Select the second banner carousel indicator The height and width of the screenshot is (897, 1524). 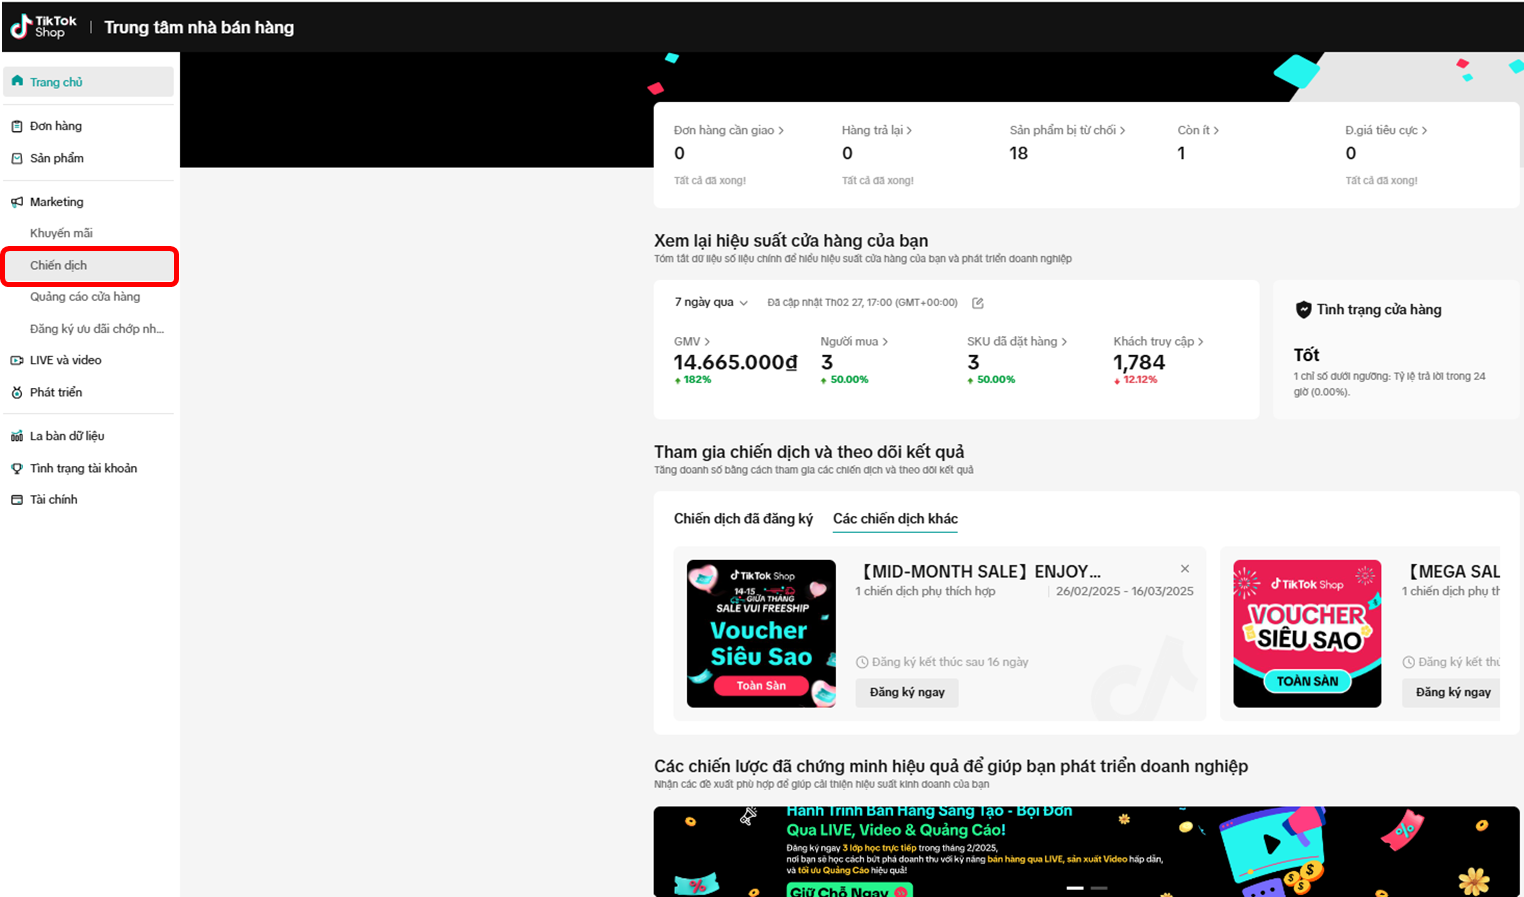point(1099,888)
